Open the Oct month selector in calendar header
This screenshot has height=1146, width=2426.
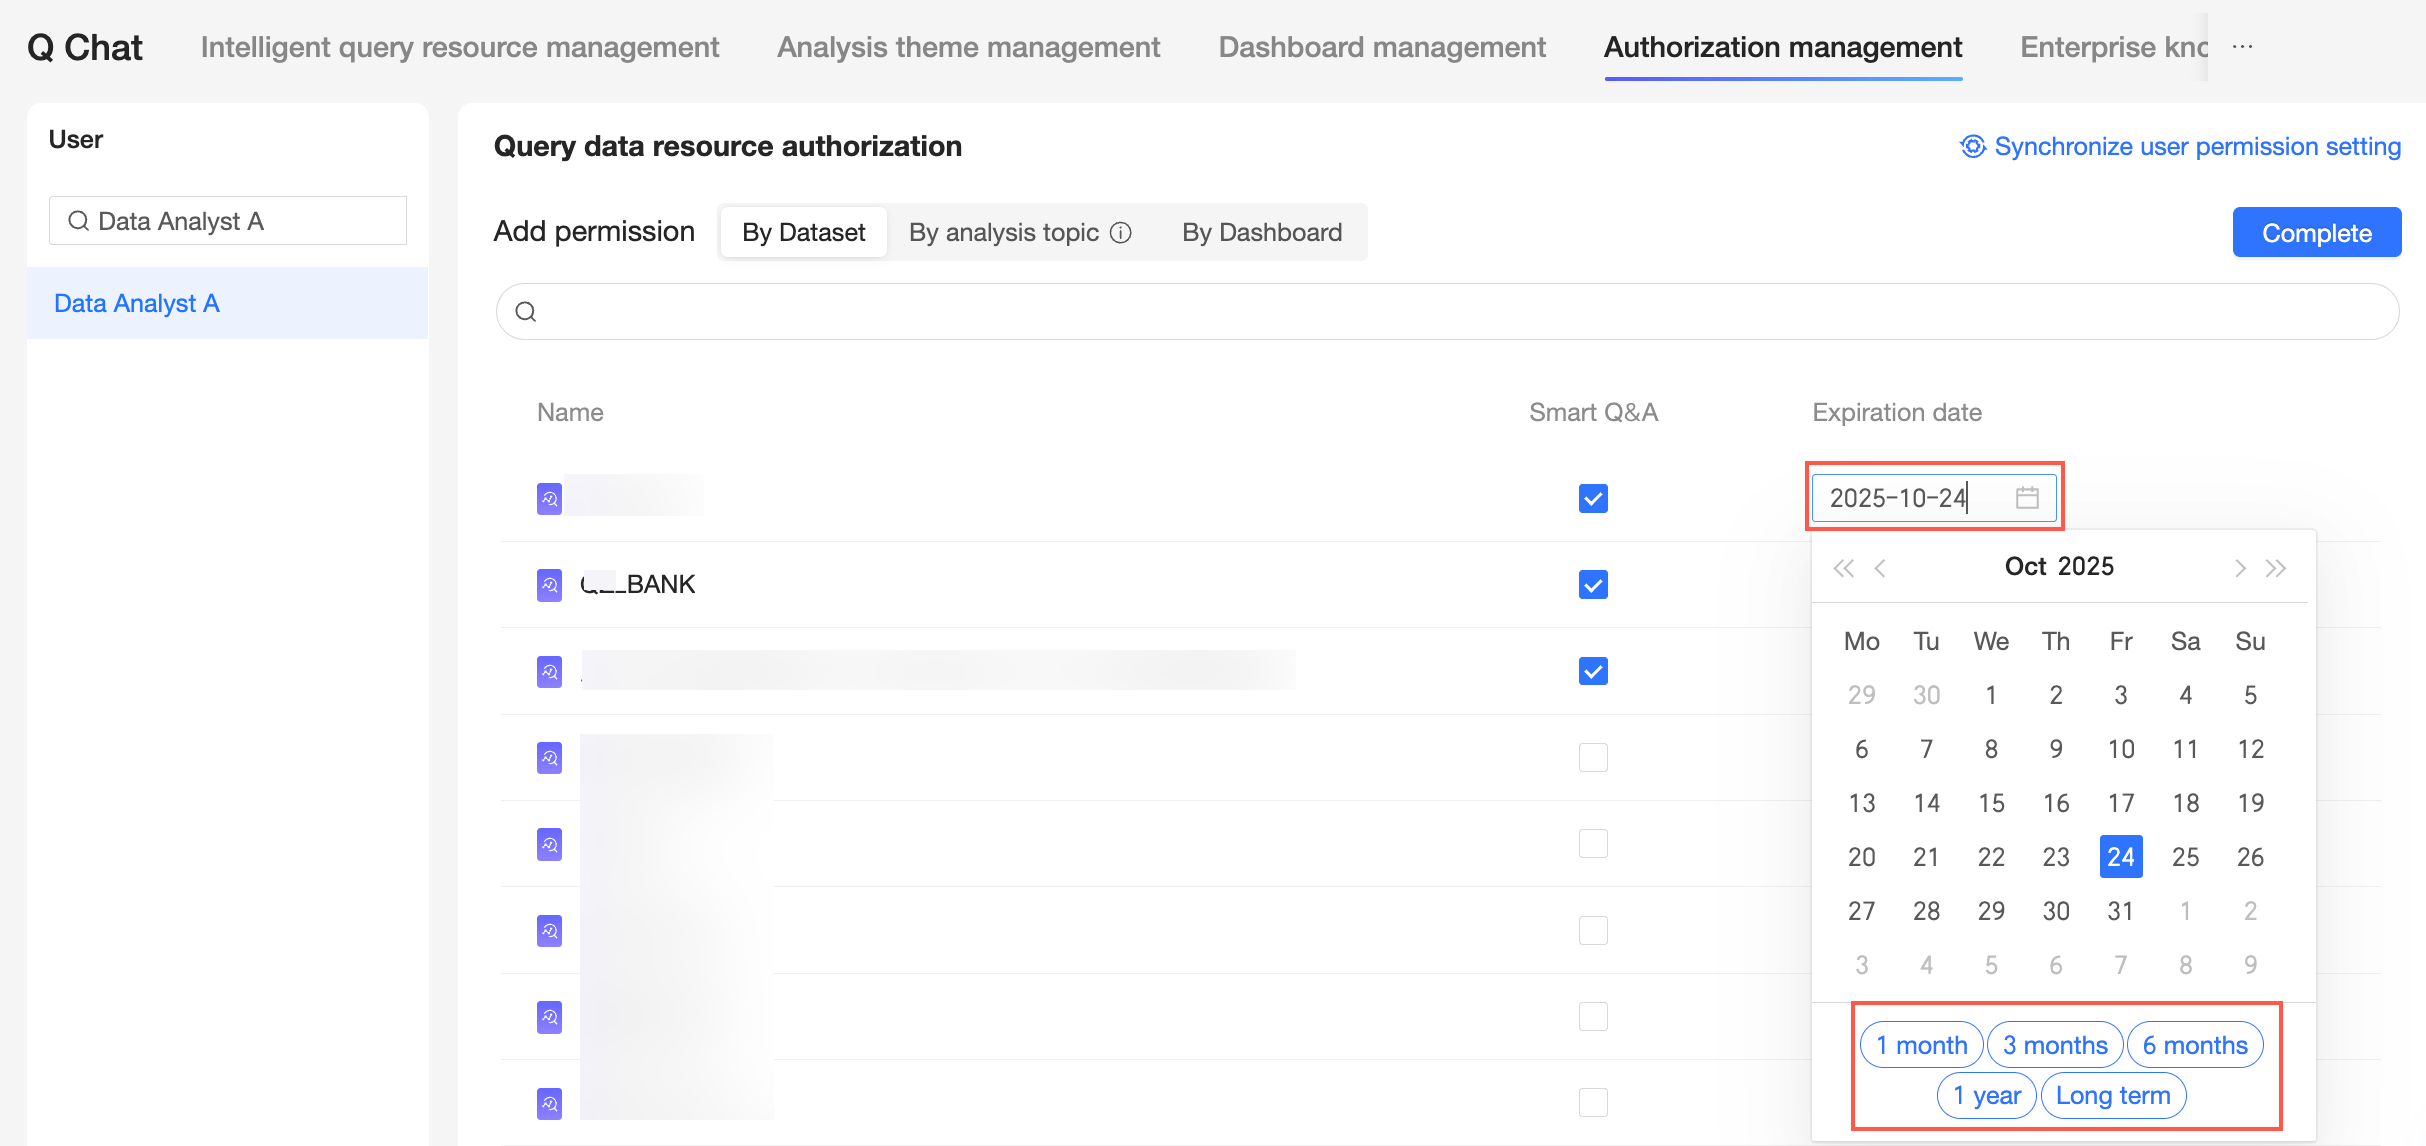point(2025,566)
